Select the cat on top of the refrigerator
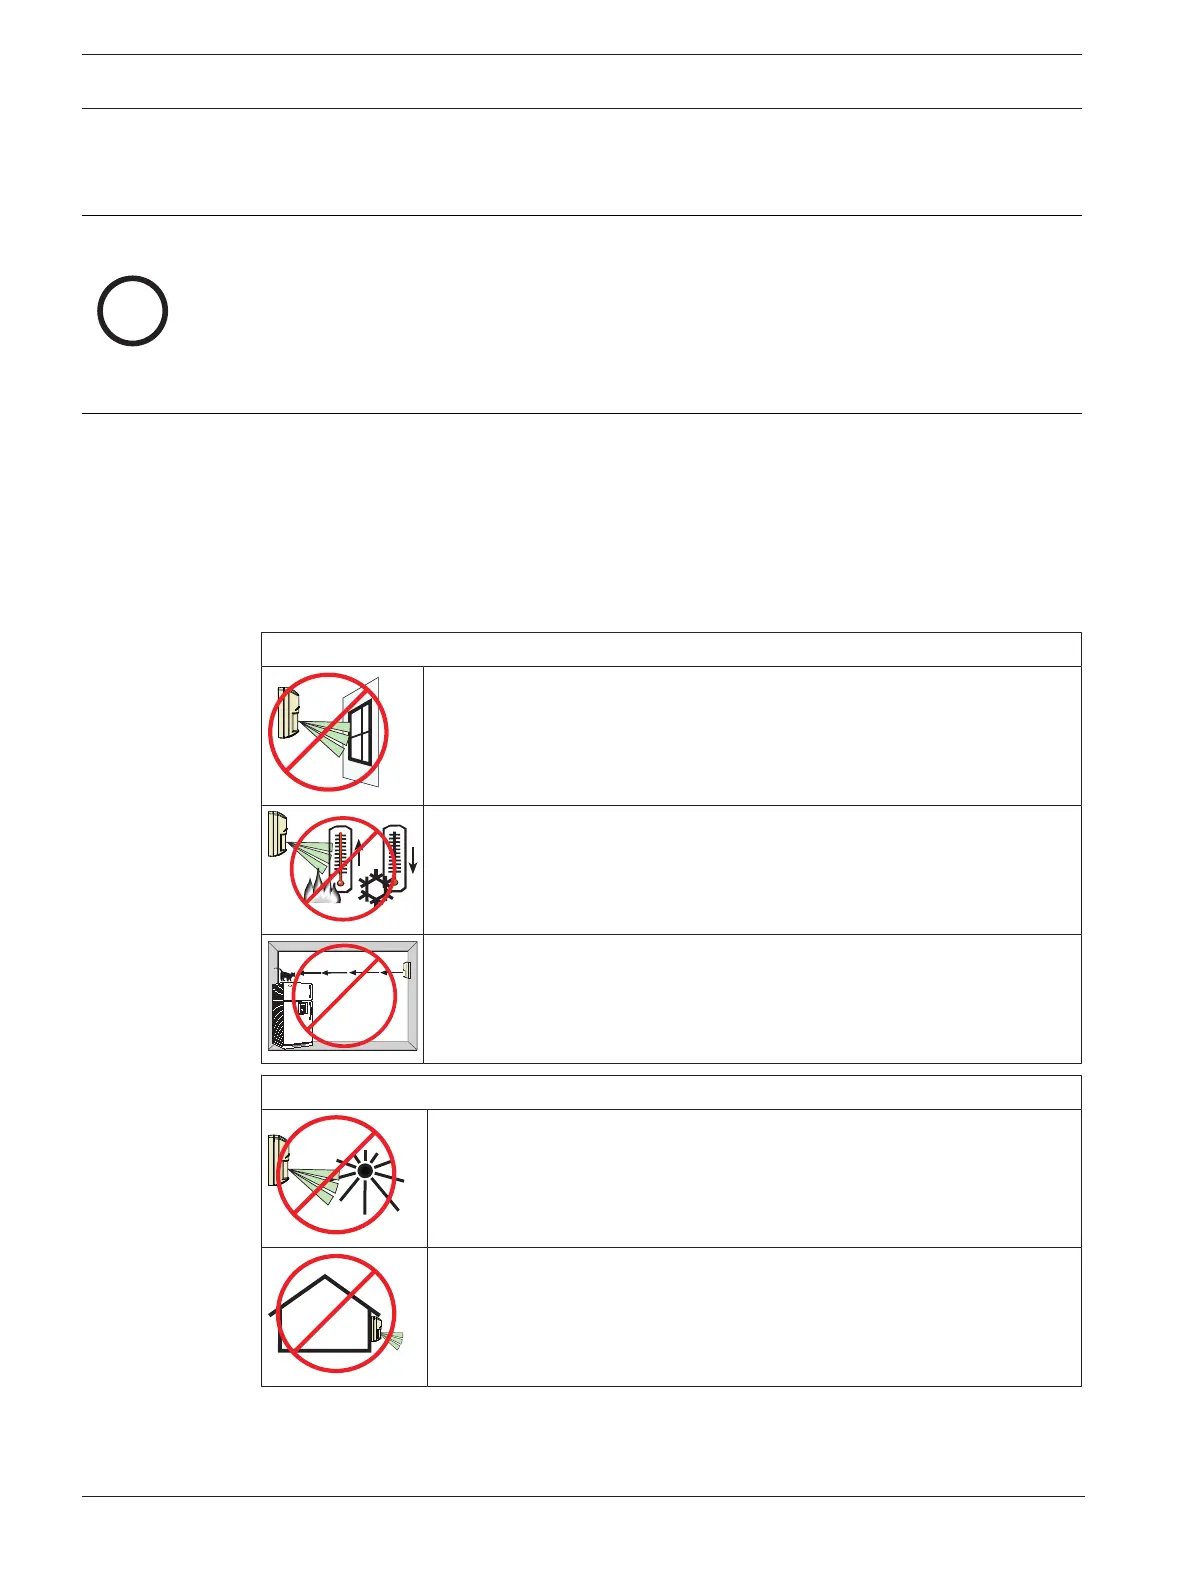Screen dimensions: 1191x1587 [x=287, y=972]
